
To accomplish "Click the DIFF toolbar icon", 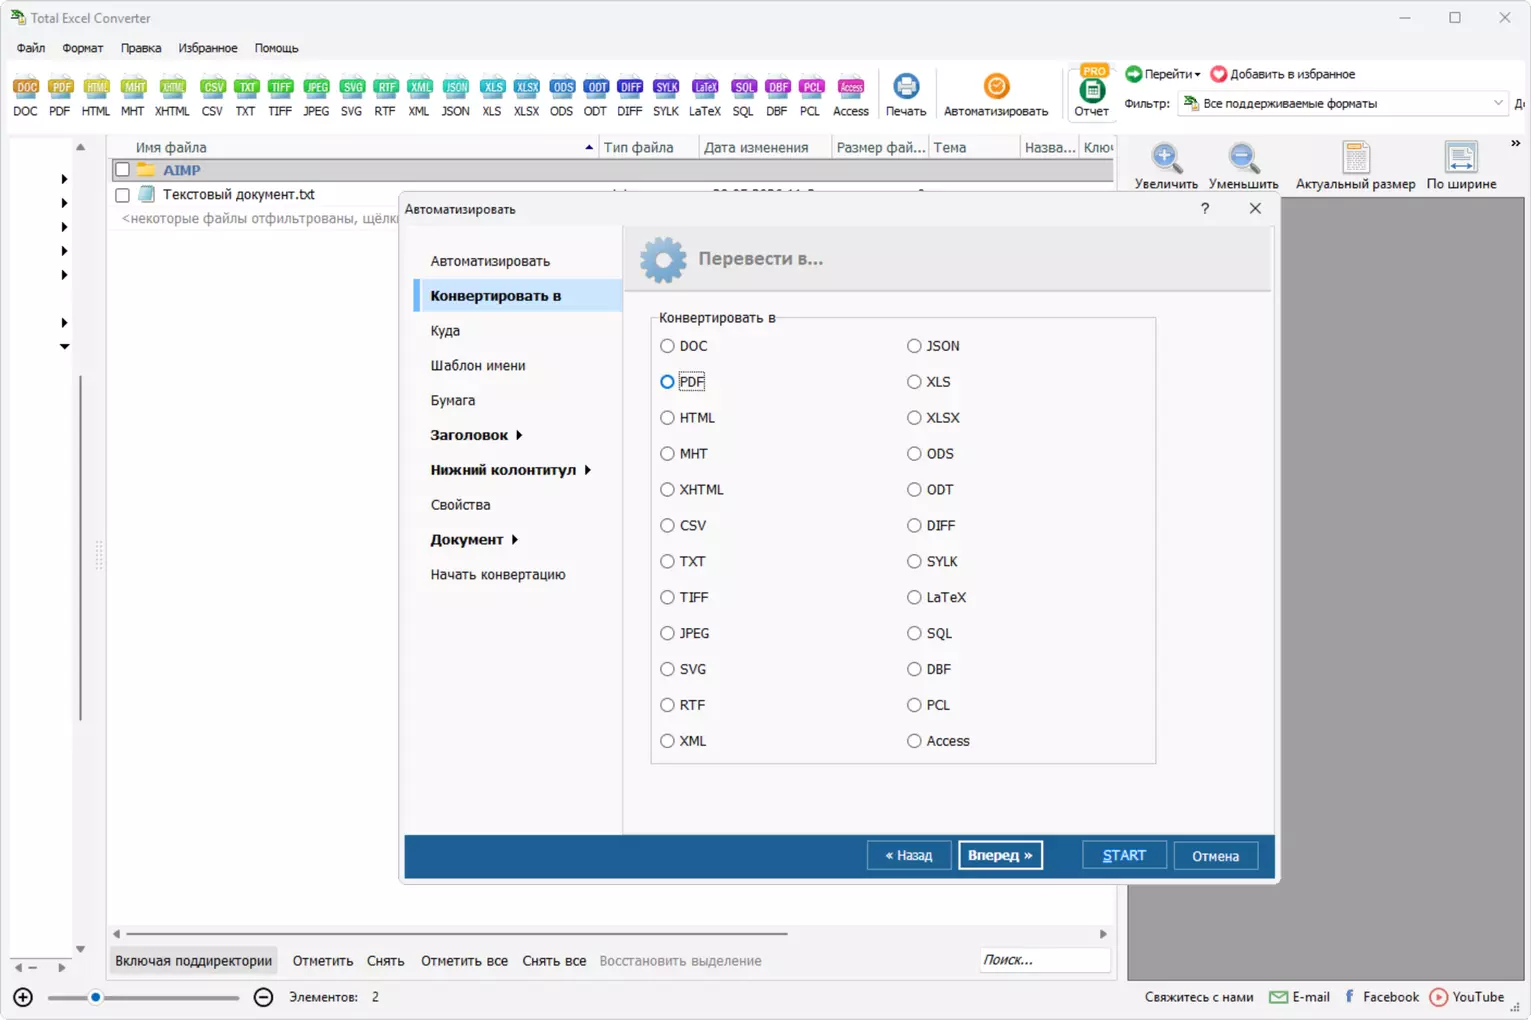I will [x=630, y=96].
